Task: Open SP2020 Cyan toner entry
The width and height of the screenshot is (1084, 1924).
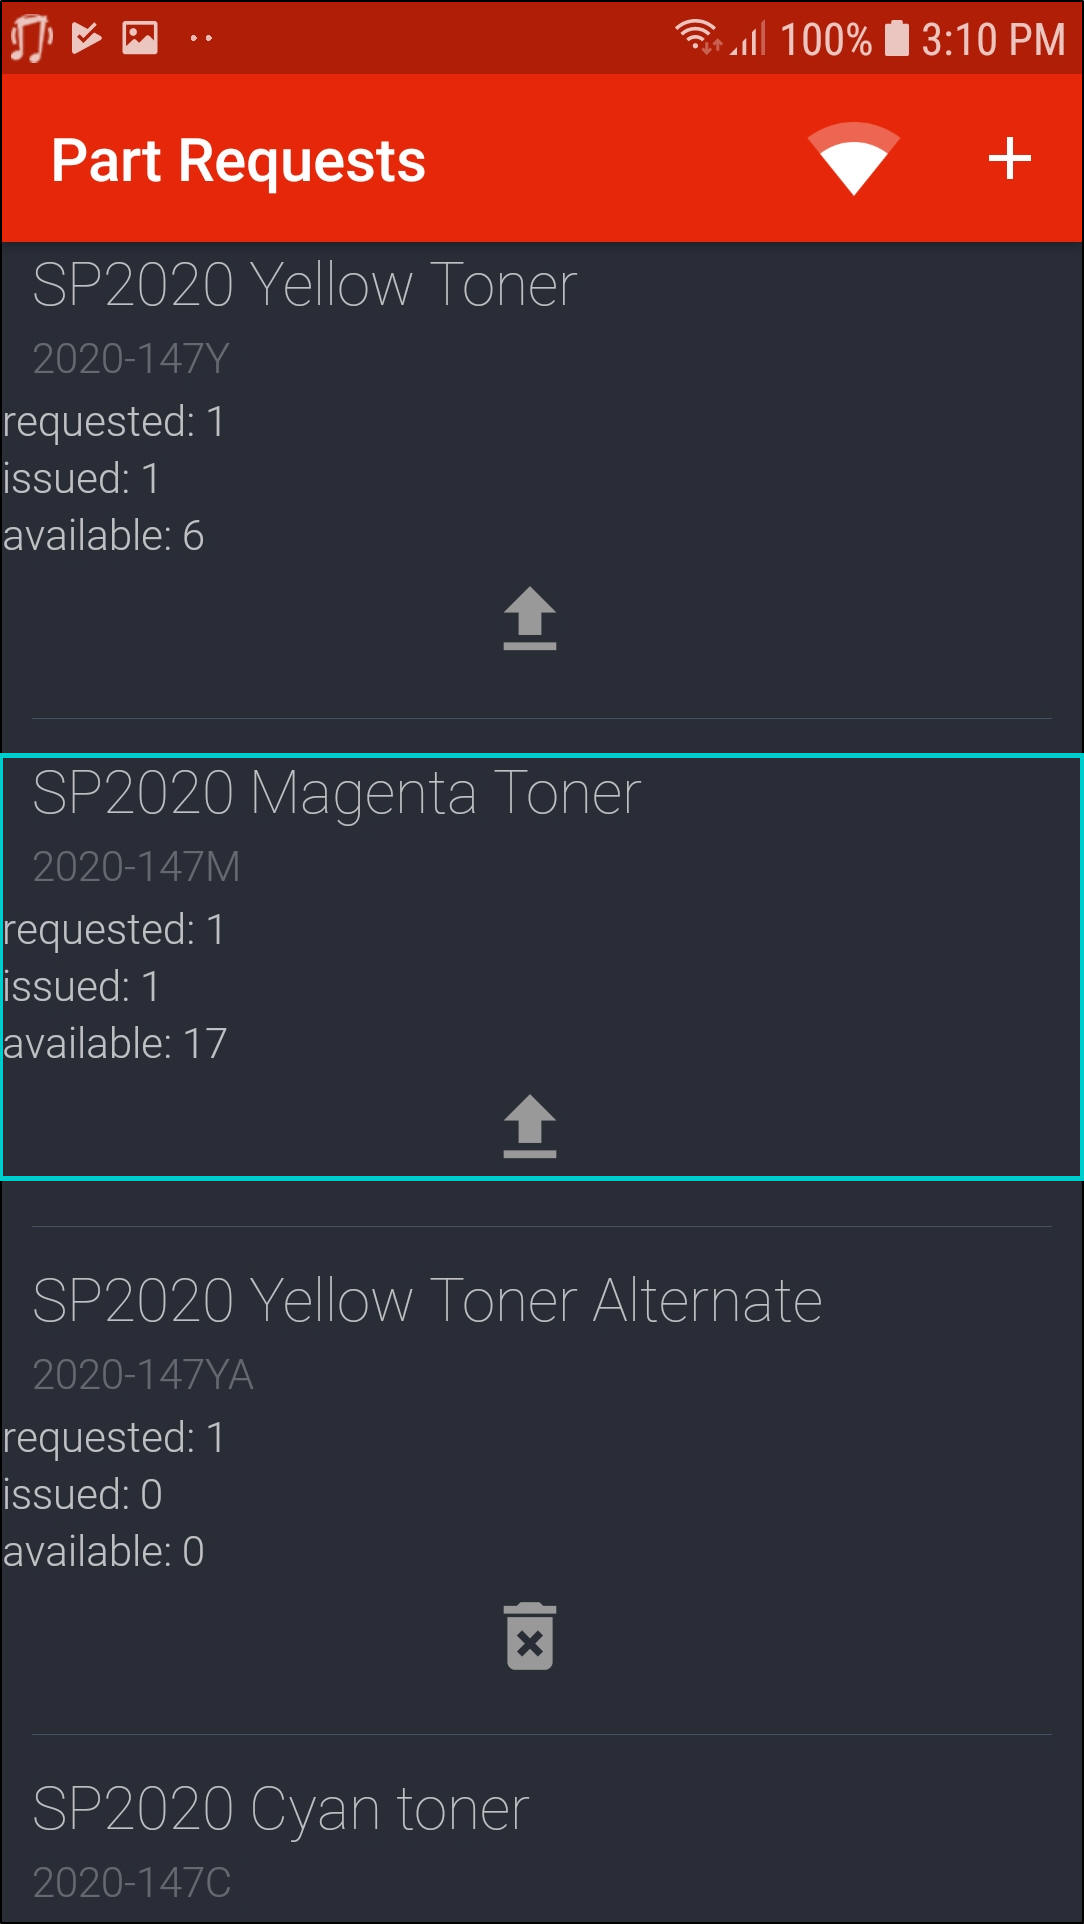Action: 281,1809
